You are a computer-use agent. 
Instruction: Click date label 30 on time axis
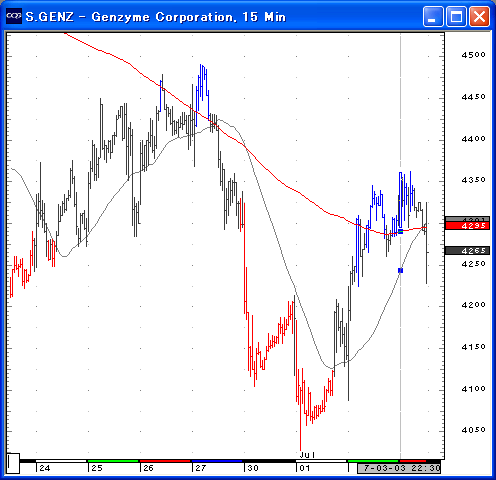click(253, 468)
